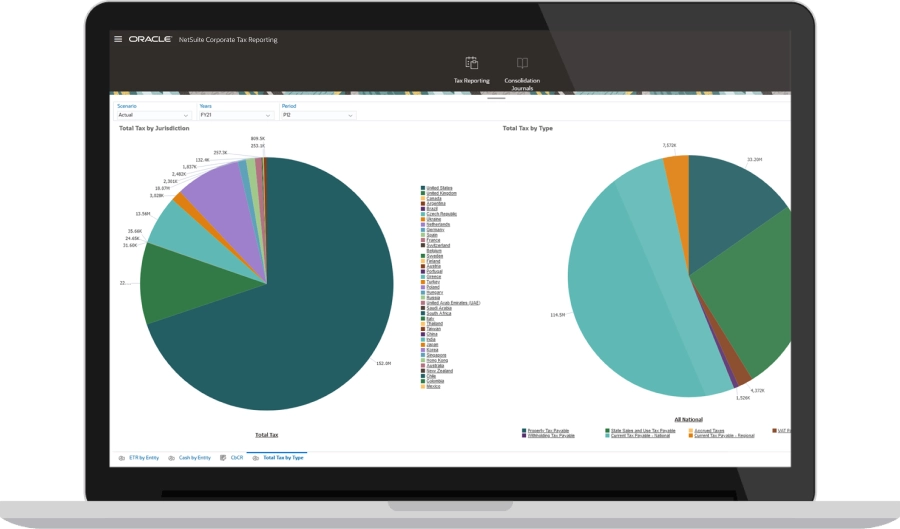
Task: Click the Total Tax link below pie chart
Action: pos(266,435)
